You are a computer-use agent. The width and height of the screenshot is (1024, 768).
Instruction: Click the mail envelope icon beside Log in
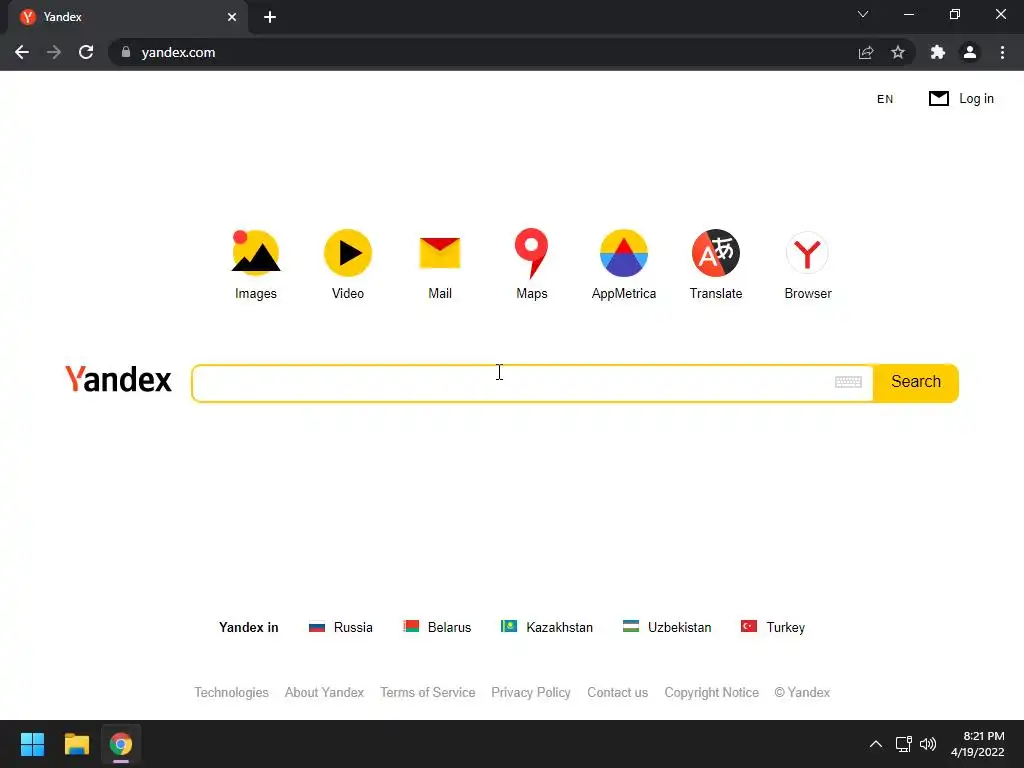tap(938, 99)
